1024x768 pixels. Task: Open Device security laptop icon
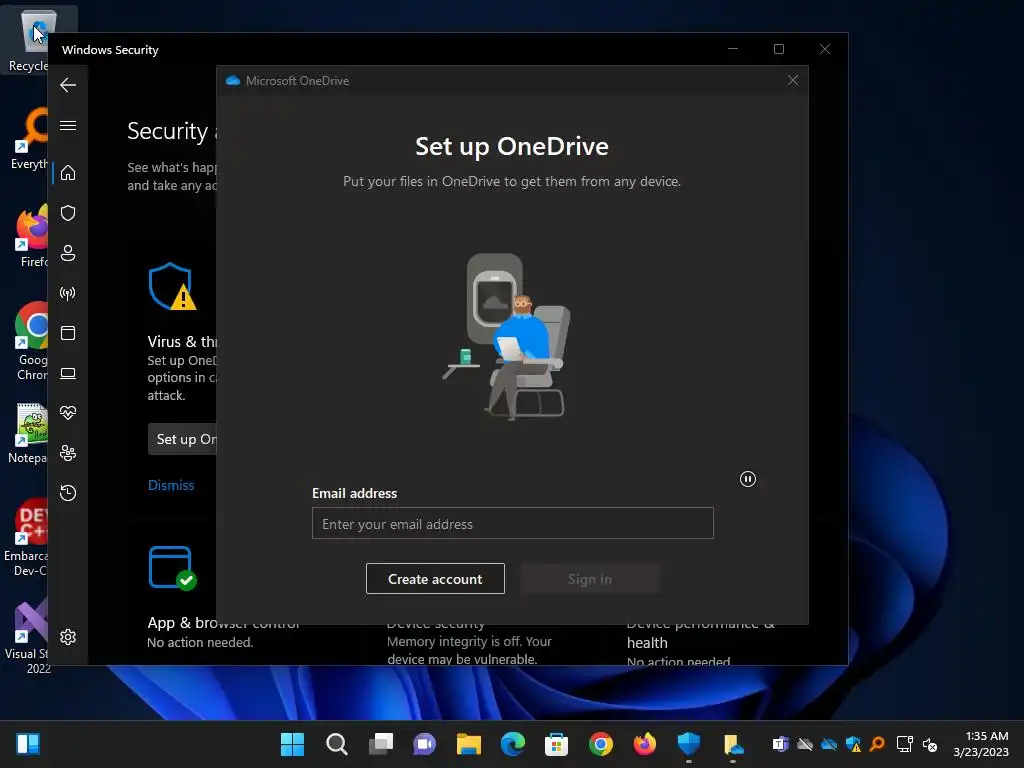point(68,373)
